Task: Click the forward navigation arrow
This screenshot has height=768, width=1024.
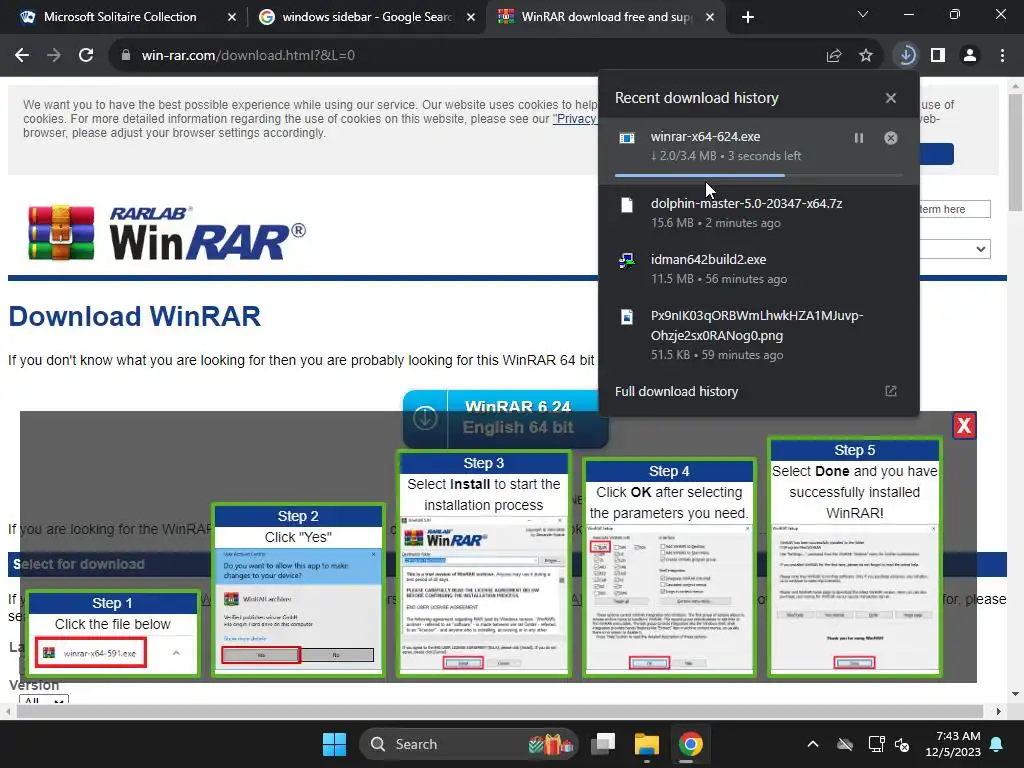Action: coord(54,56)
